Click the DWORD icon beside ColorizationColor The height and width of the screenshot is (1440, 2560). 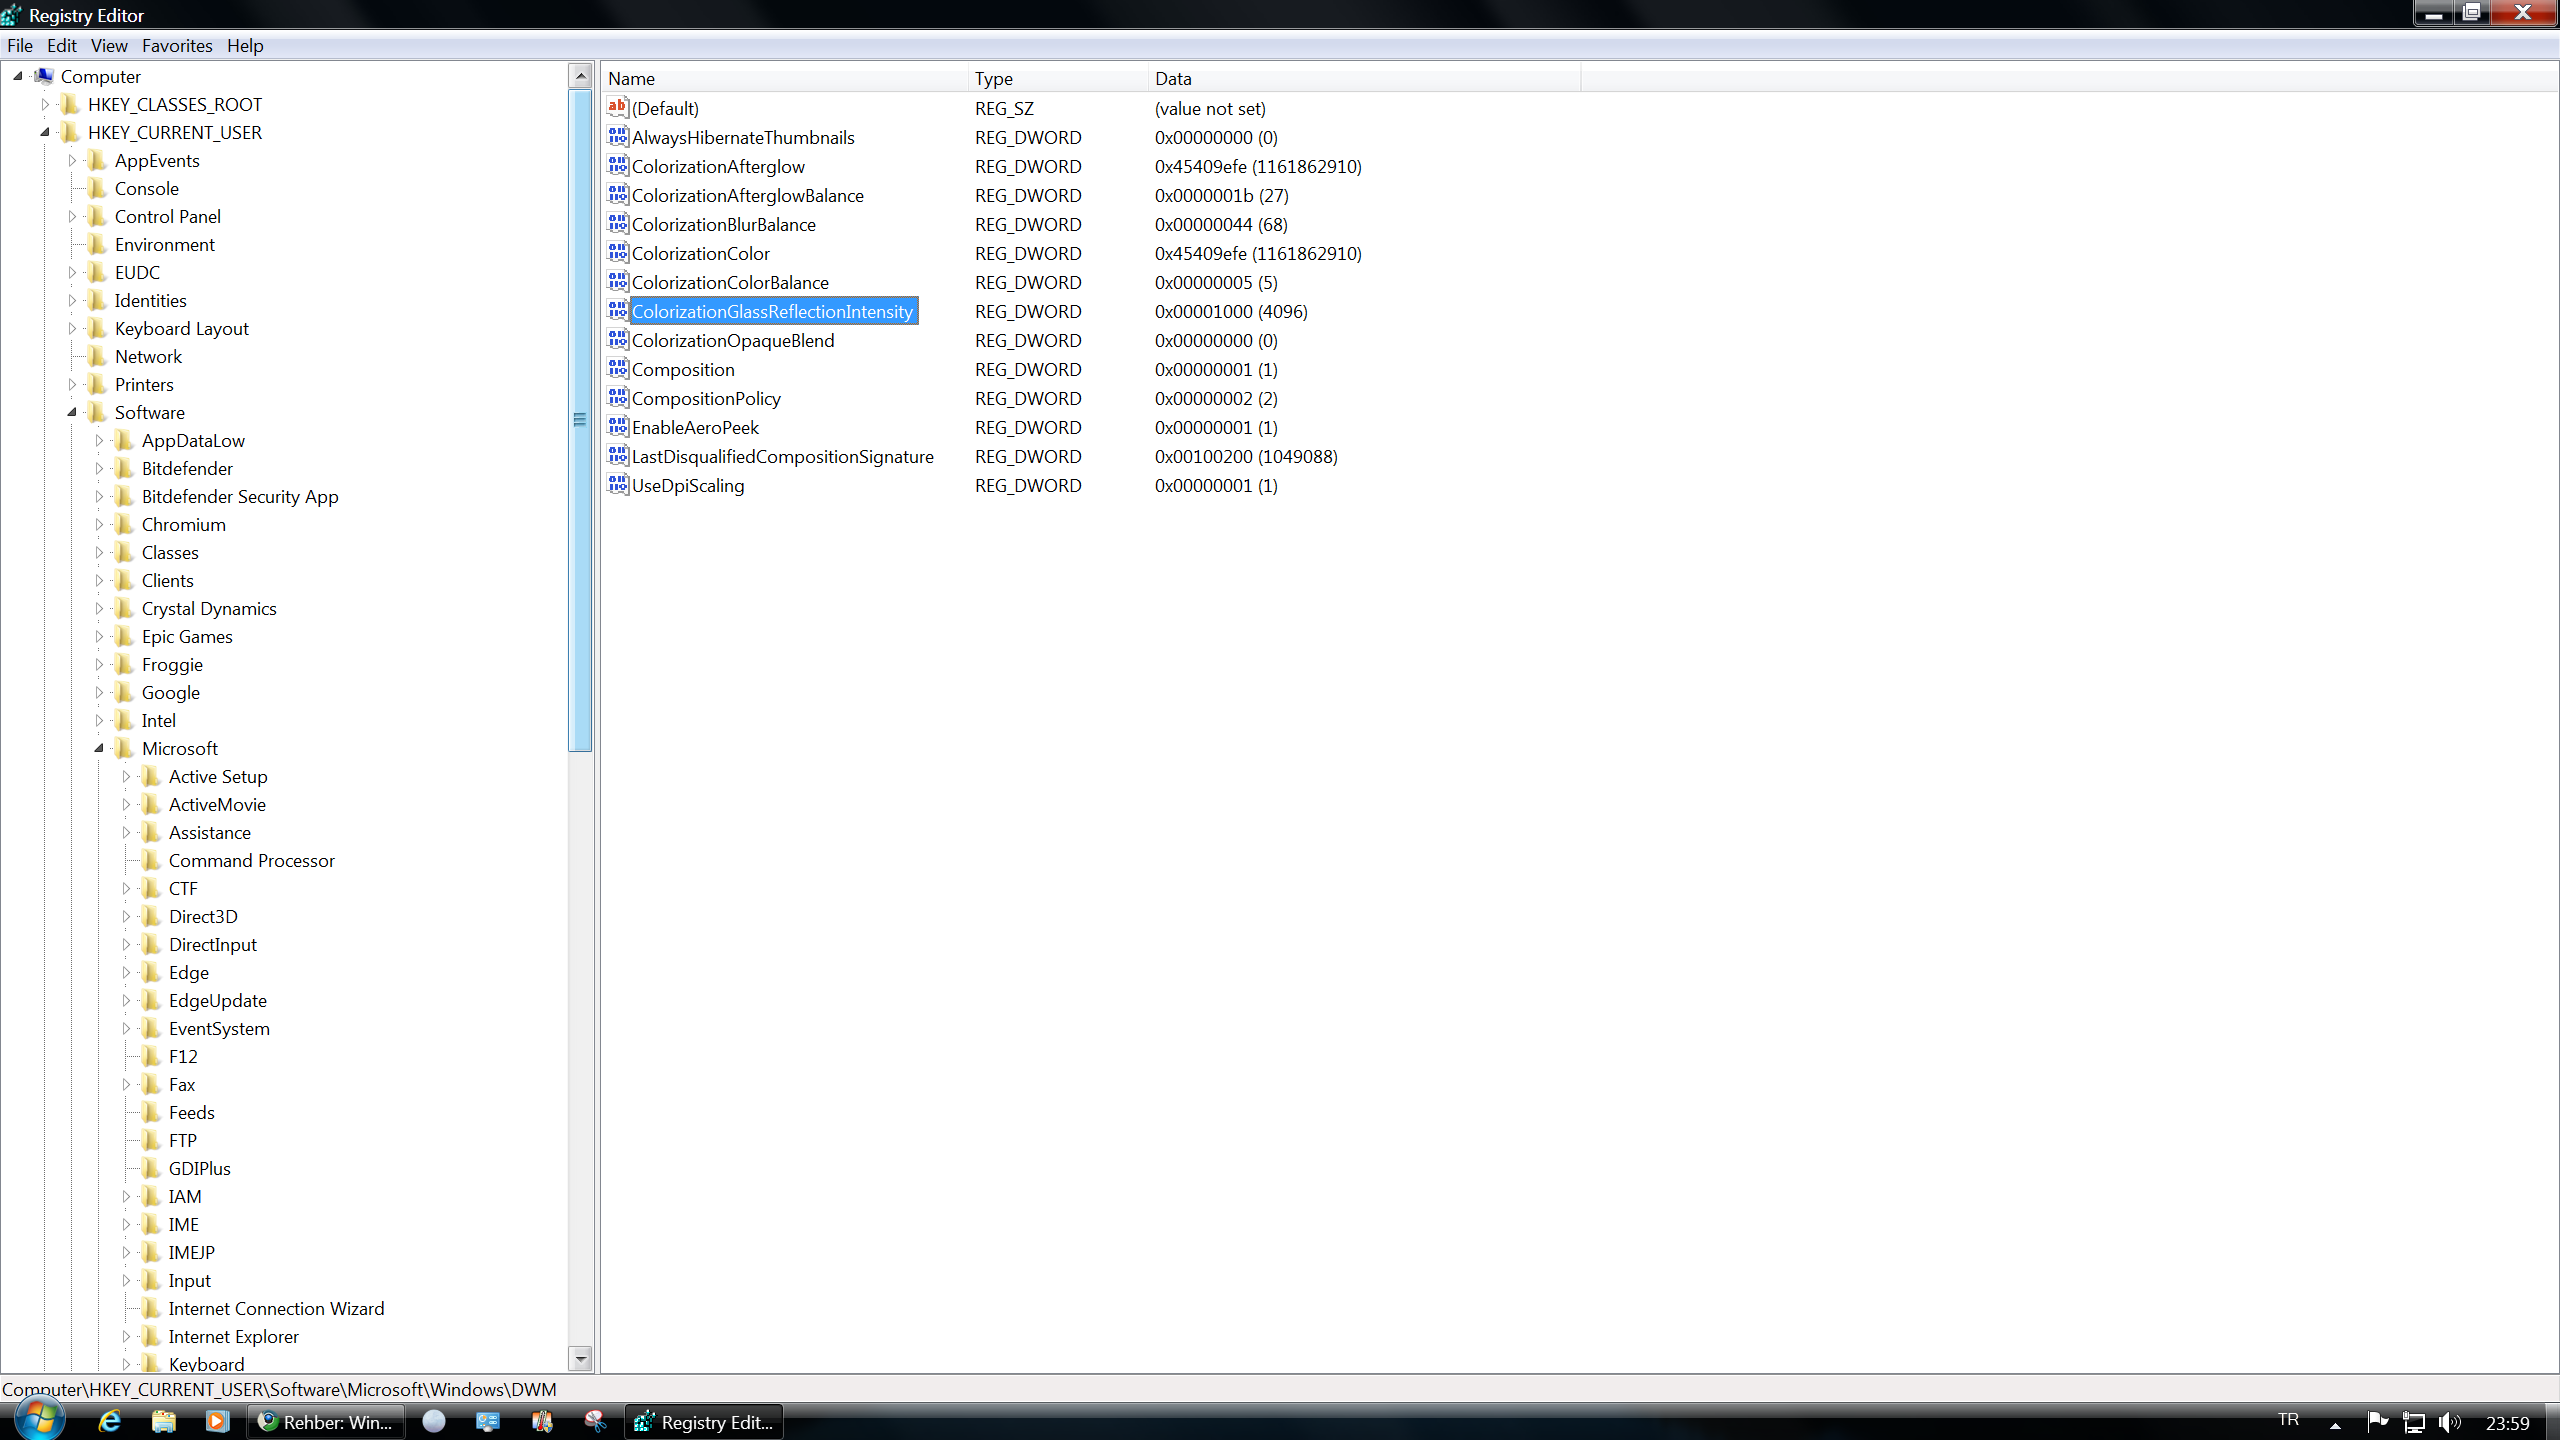[618, 253]
